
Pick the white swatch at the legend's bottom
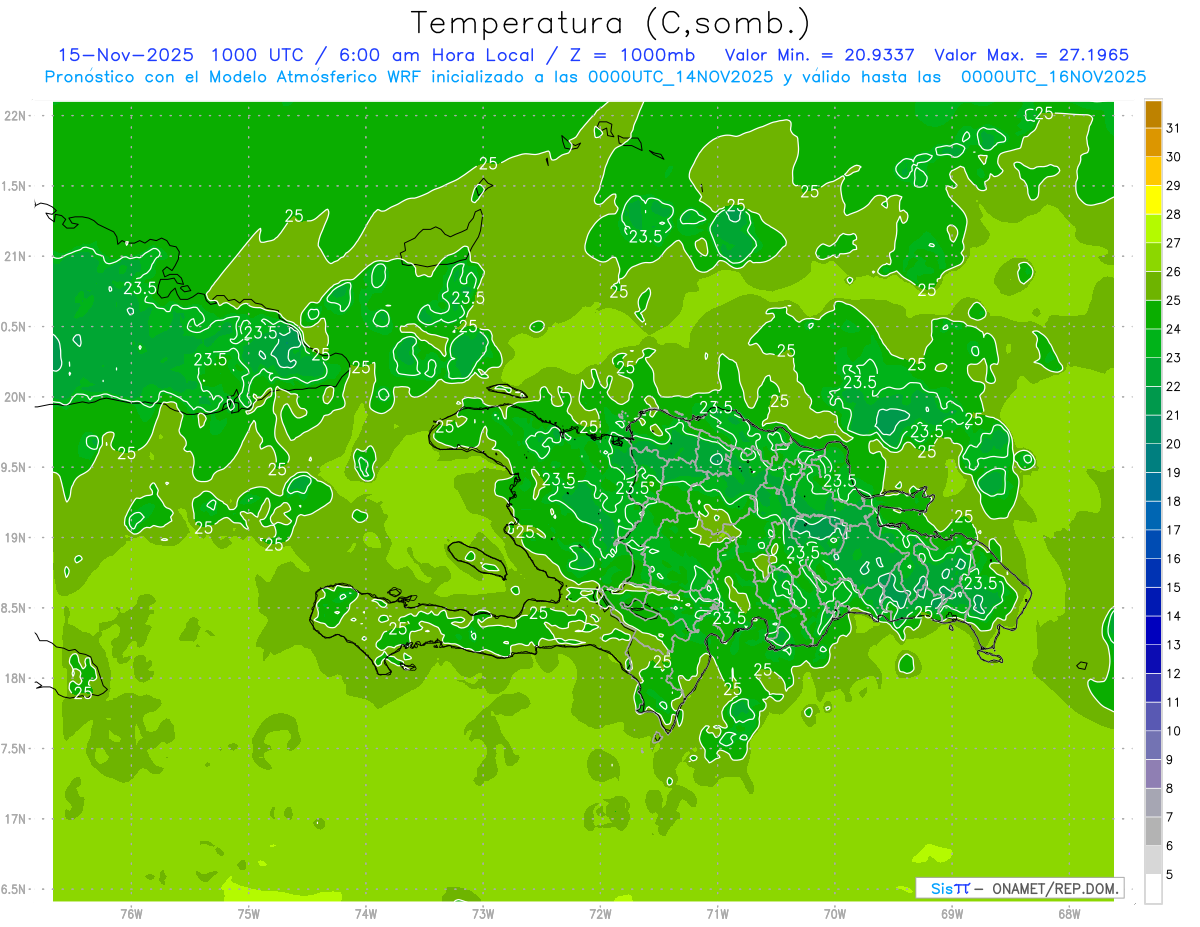pyautogui.click(x=1153, y=889)
